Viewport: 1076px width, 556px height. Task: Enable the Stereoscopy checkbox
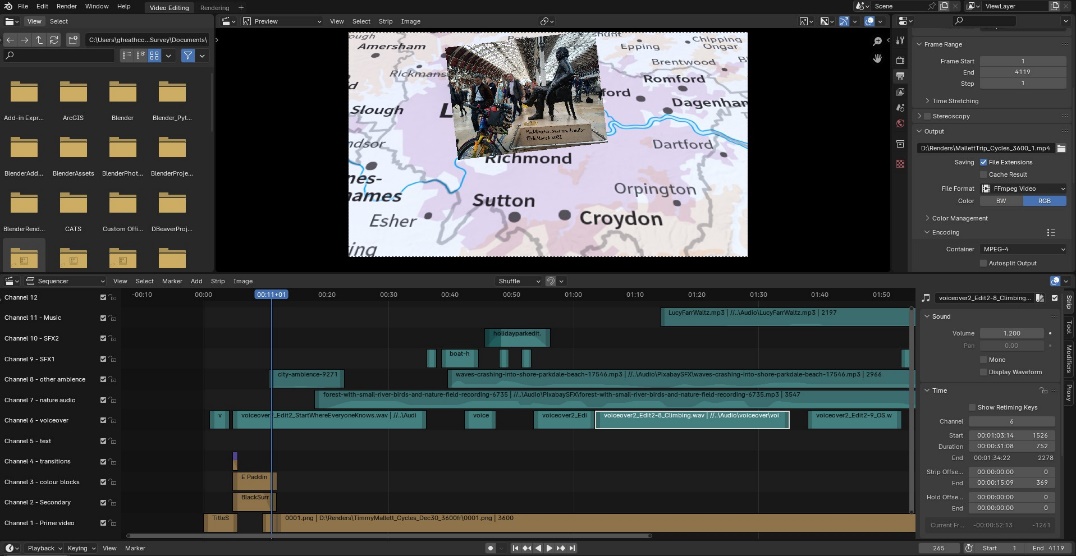coord(928,117)
